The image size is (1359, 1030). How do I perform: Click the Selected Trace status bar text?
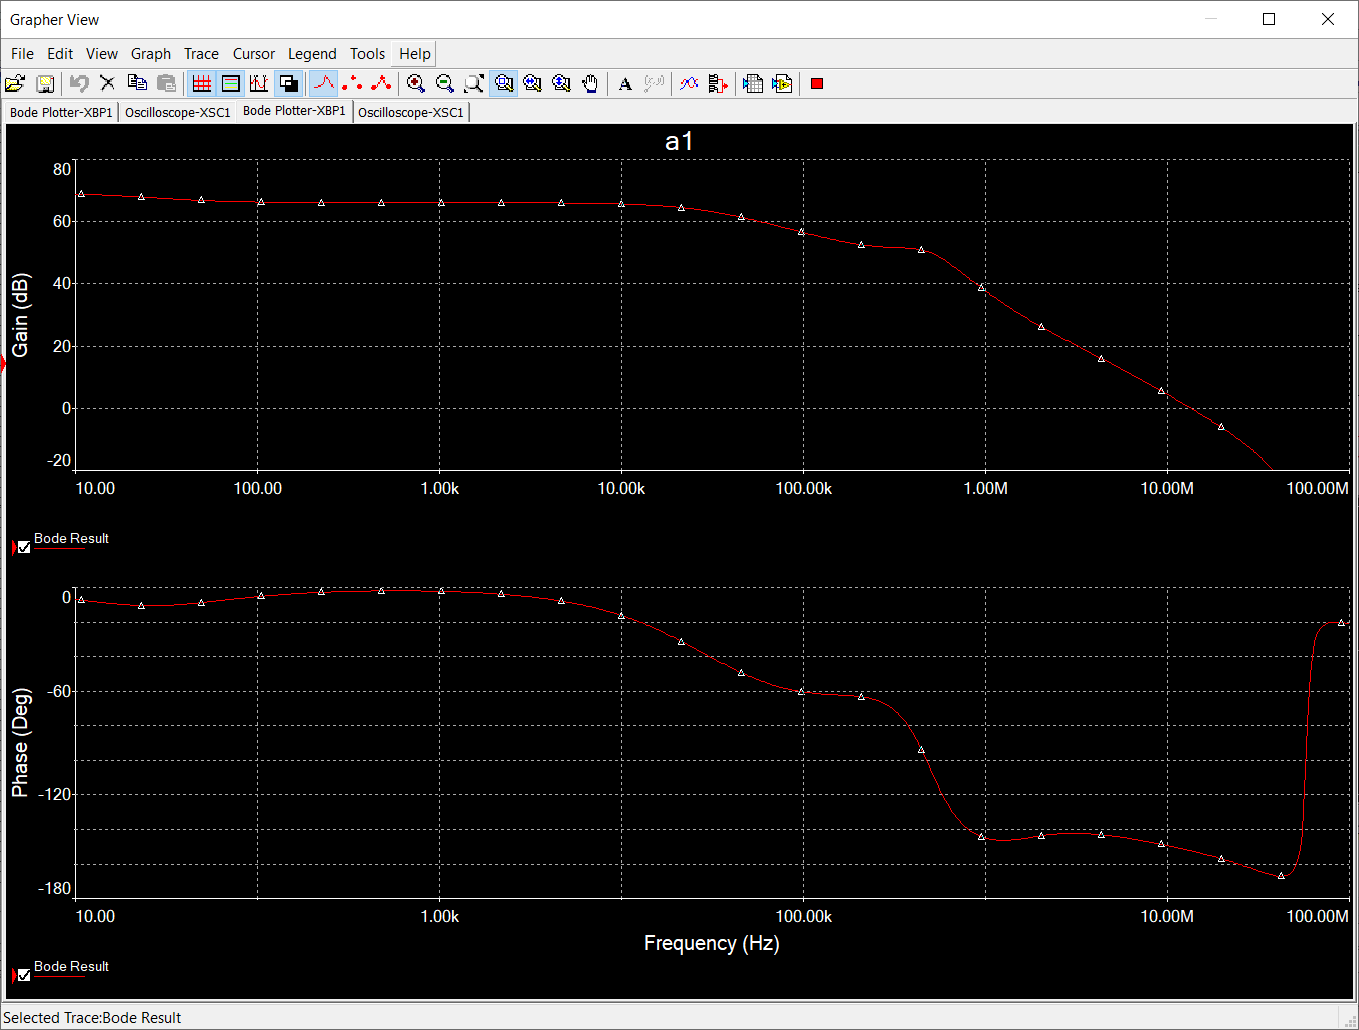pos(92,1017)
